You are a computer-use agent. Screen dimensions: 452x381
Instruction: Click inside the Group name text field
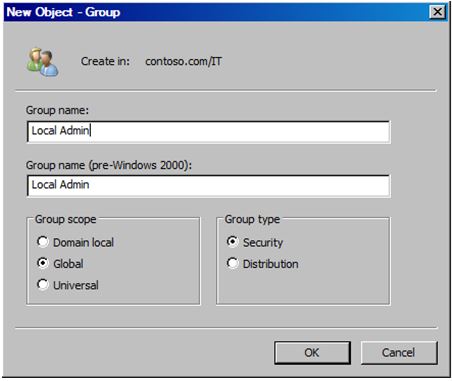tap(208, 132)
